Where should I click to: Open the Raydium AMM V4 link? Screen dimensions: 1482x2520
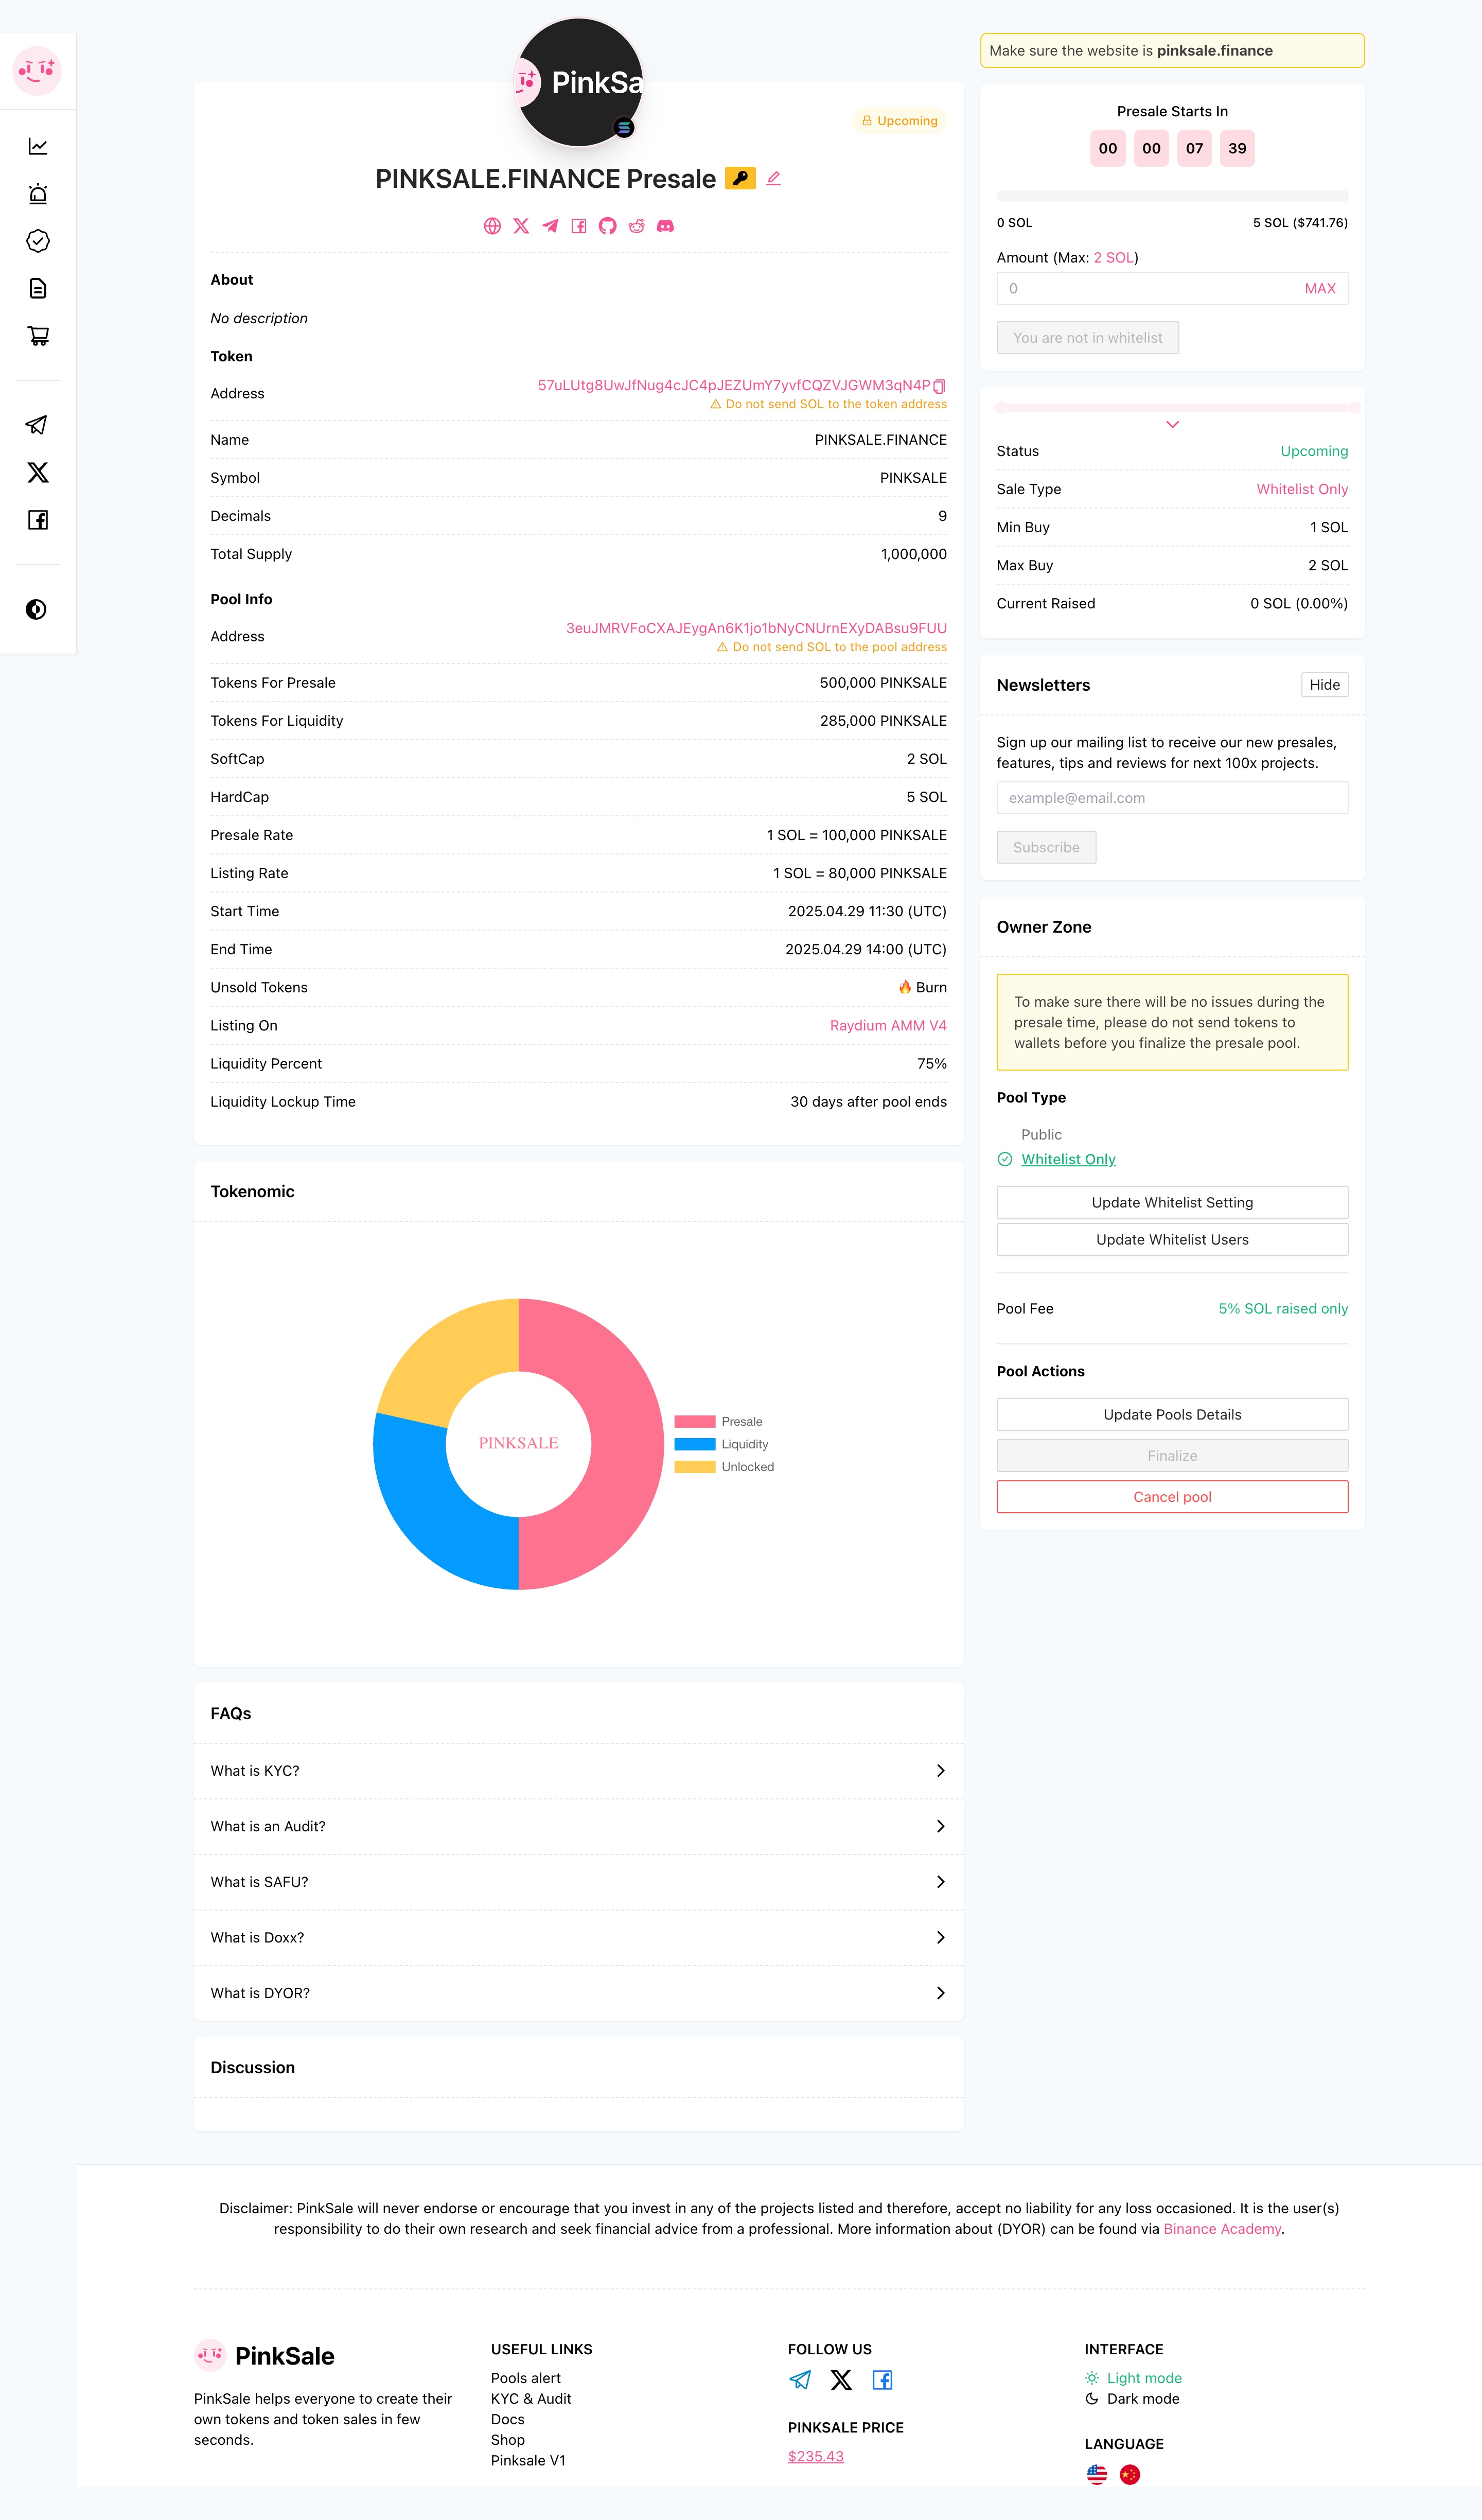pos(888,1026)
